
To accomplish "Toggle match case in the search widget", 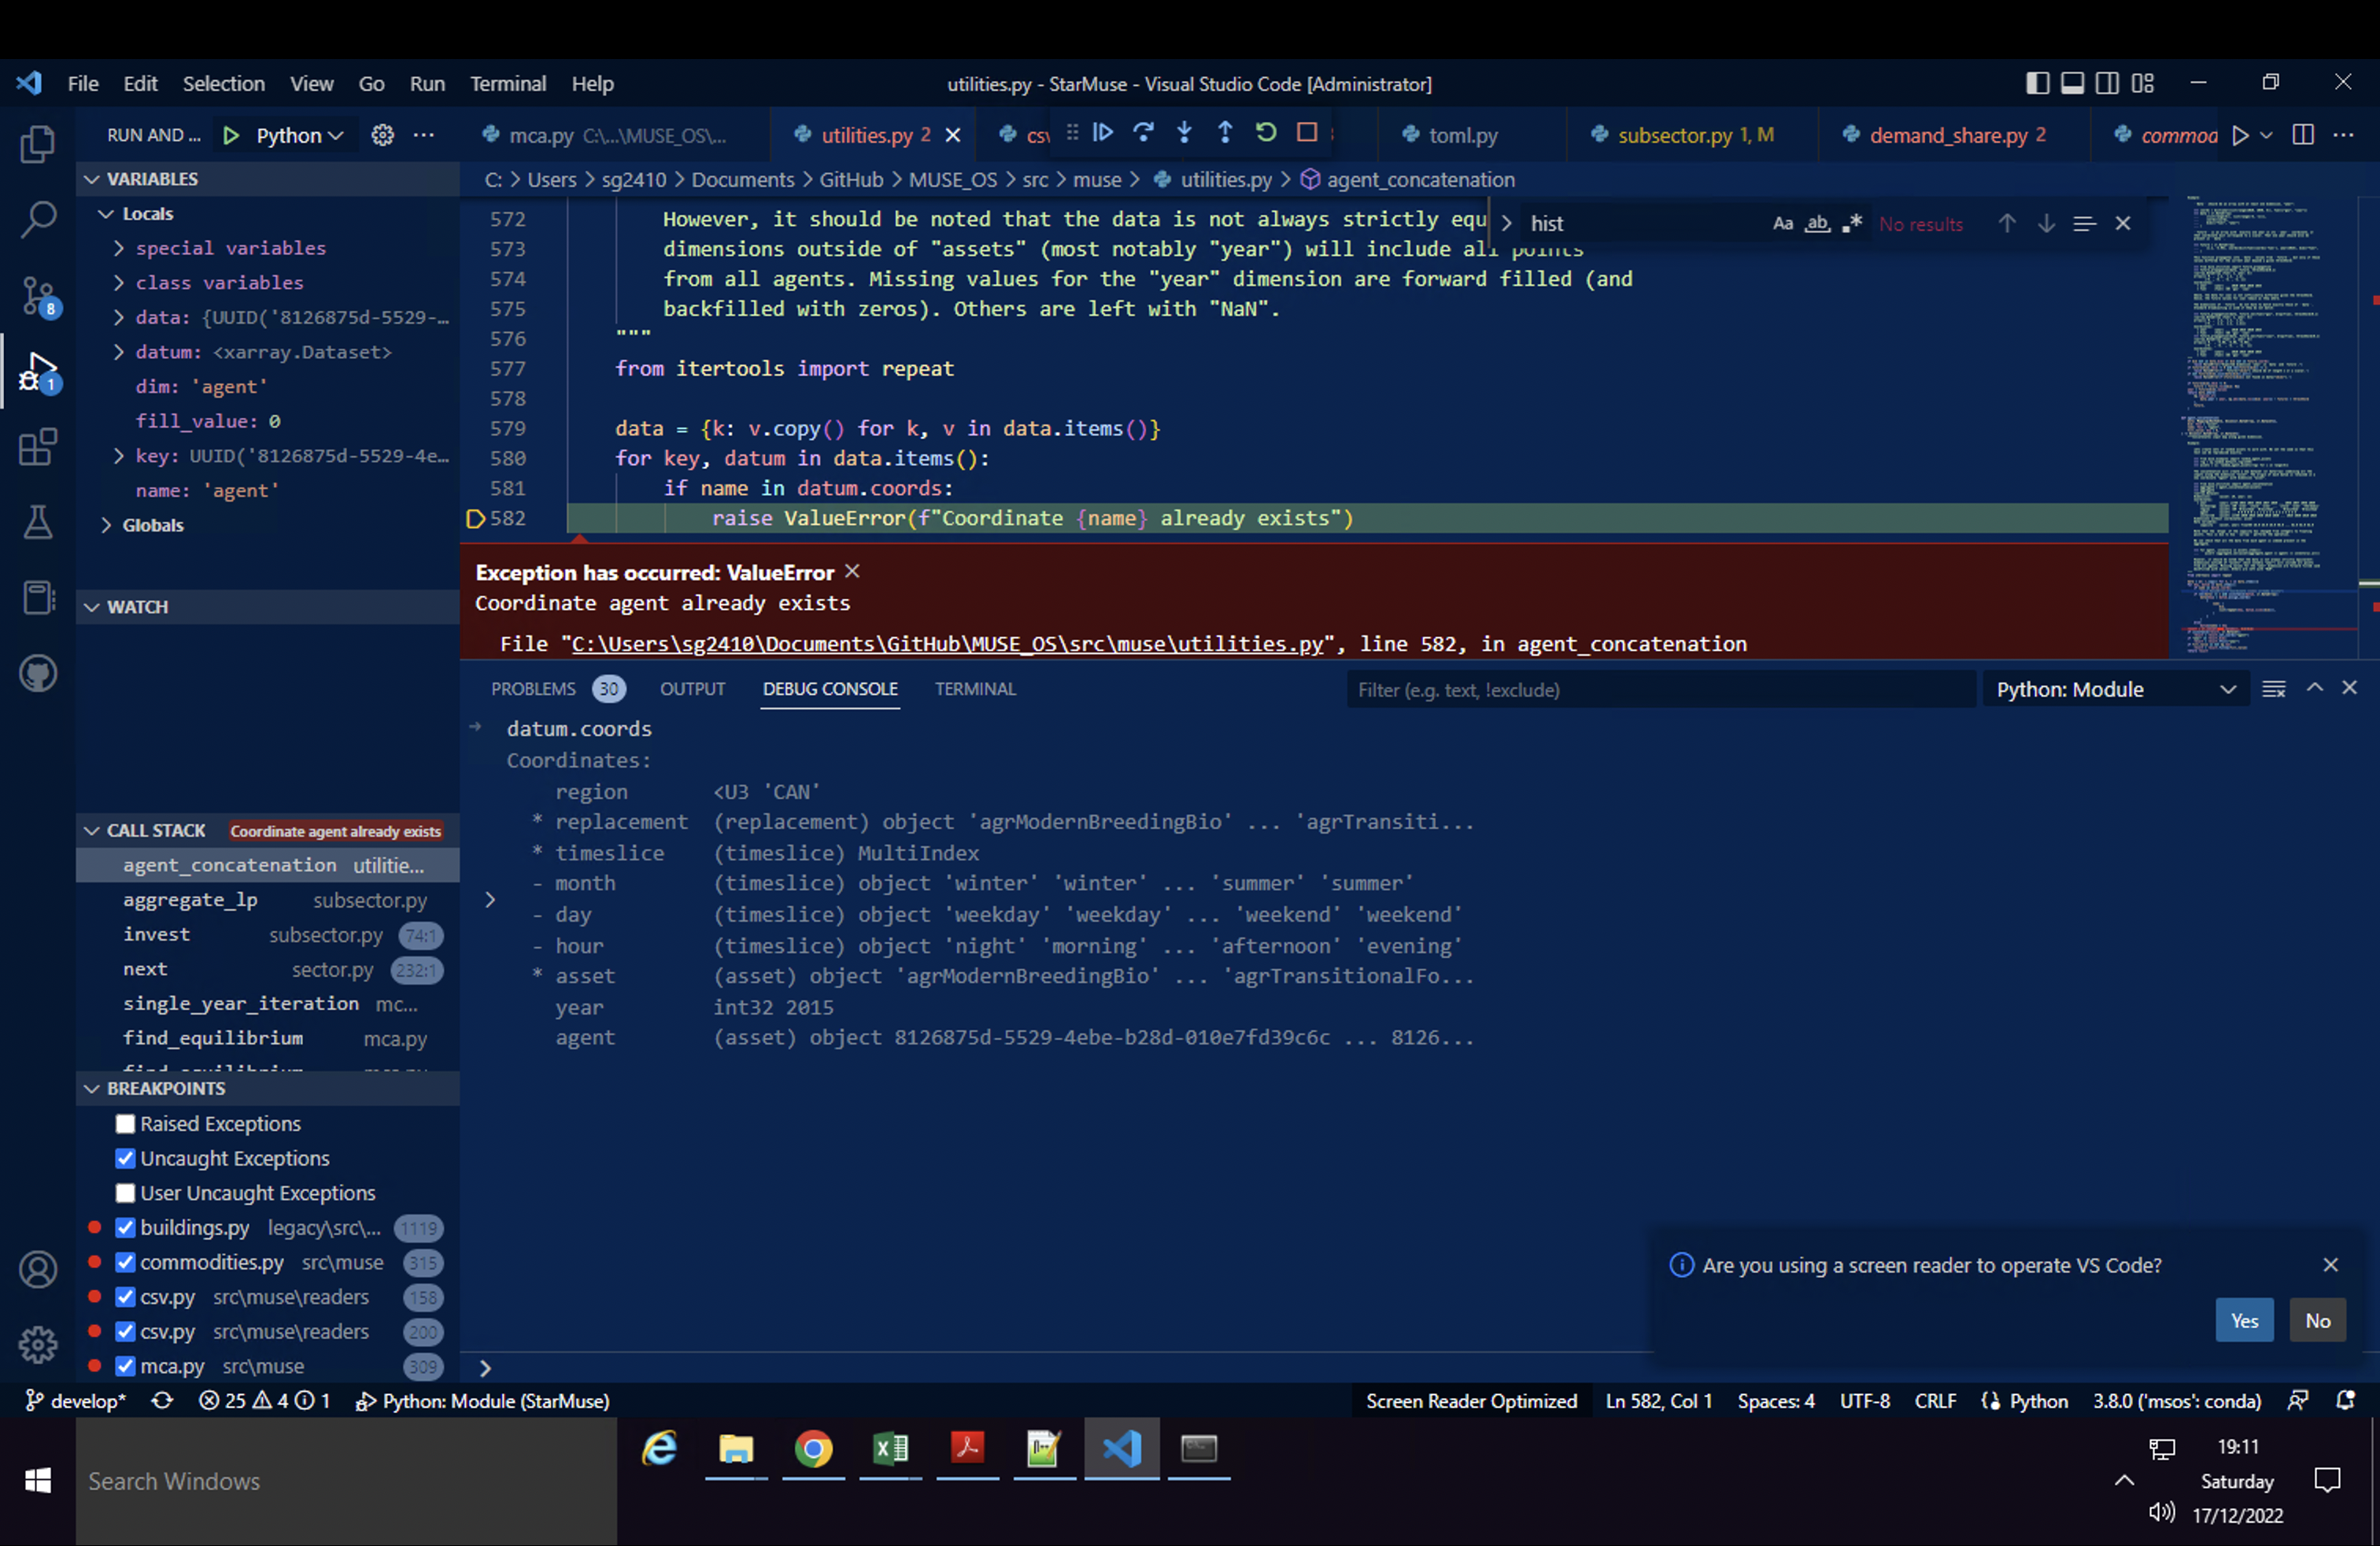I will [1783, 222].
